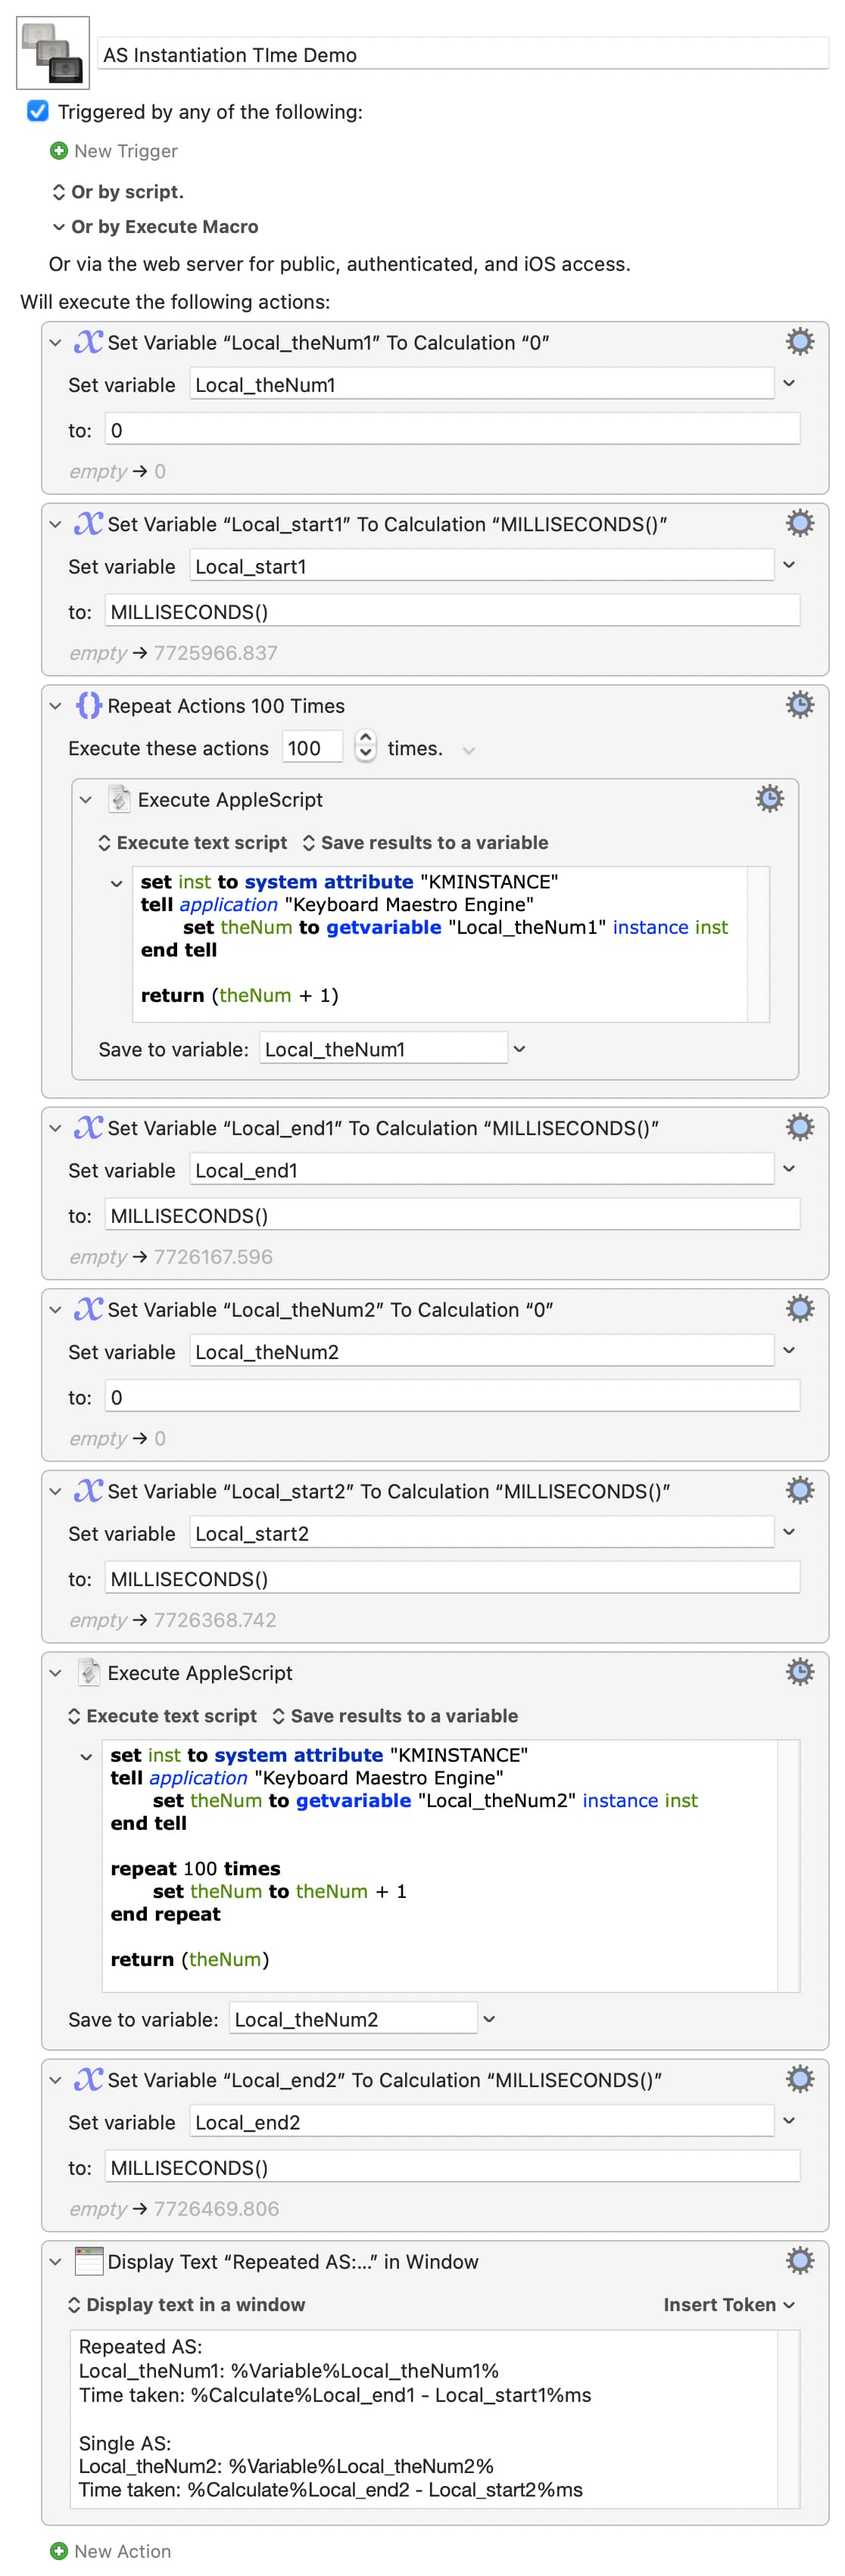Open gear menu for Set Variable Local_end2 action
845x2576 pixels.
799,2079
